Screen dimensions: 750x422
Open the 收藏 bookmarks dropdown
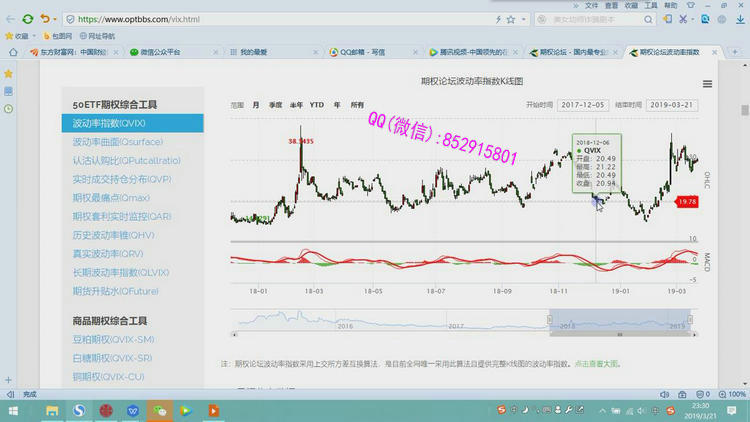(x=23, y=36)
